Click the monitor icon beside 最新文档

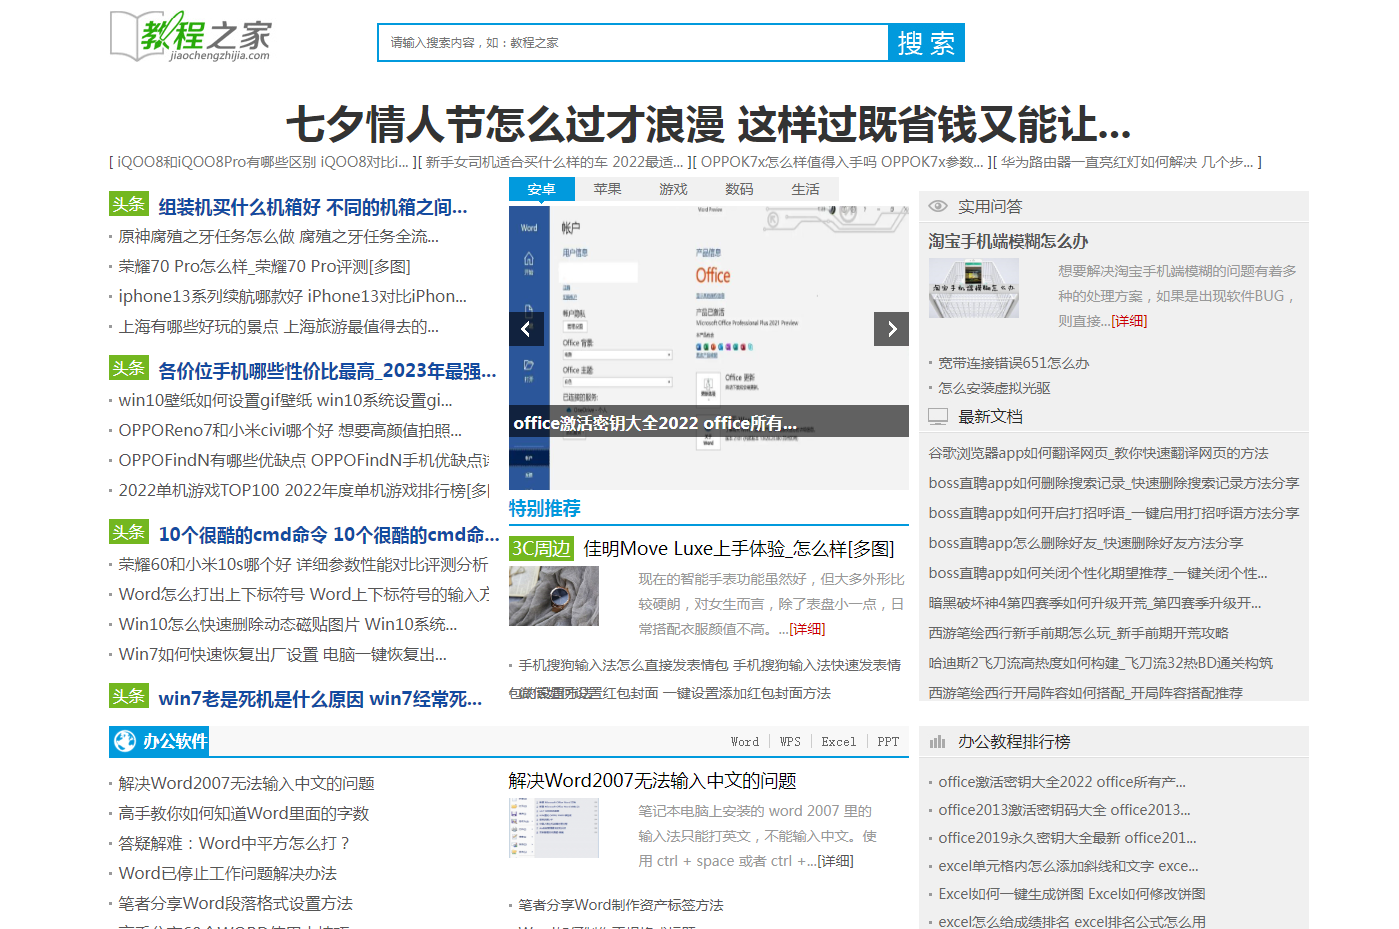[938, 416]
